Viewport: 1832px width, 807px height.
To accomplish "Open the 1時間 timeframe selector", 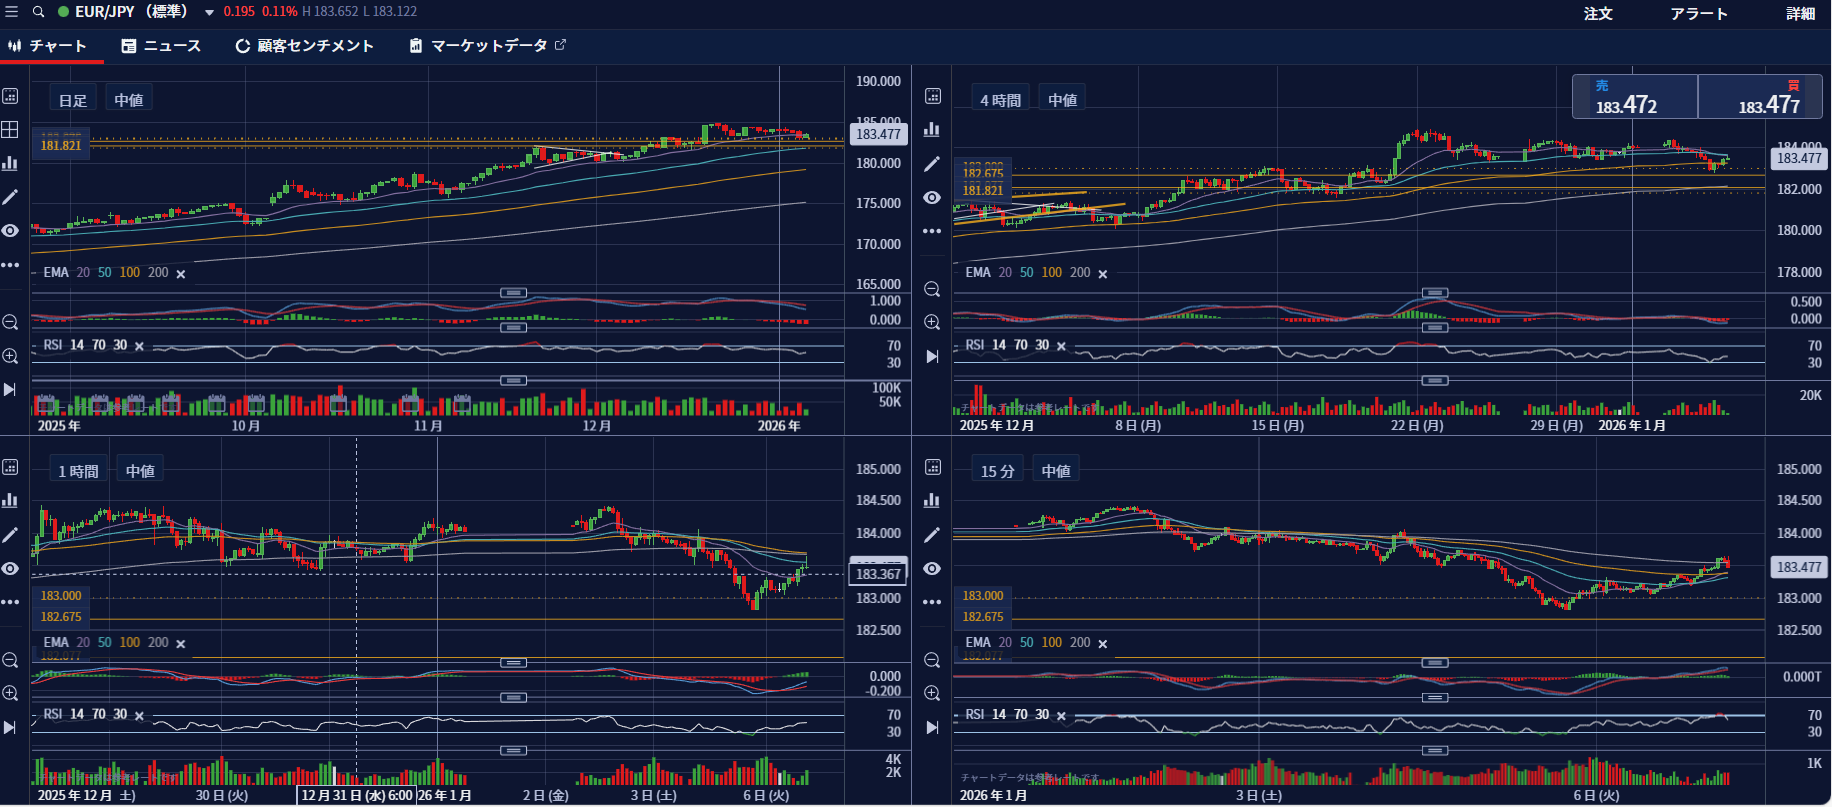I will tap(78, 471).
